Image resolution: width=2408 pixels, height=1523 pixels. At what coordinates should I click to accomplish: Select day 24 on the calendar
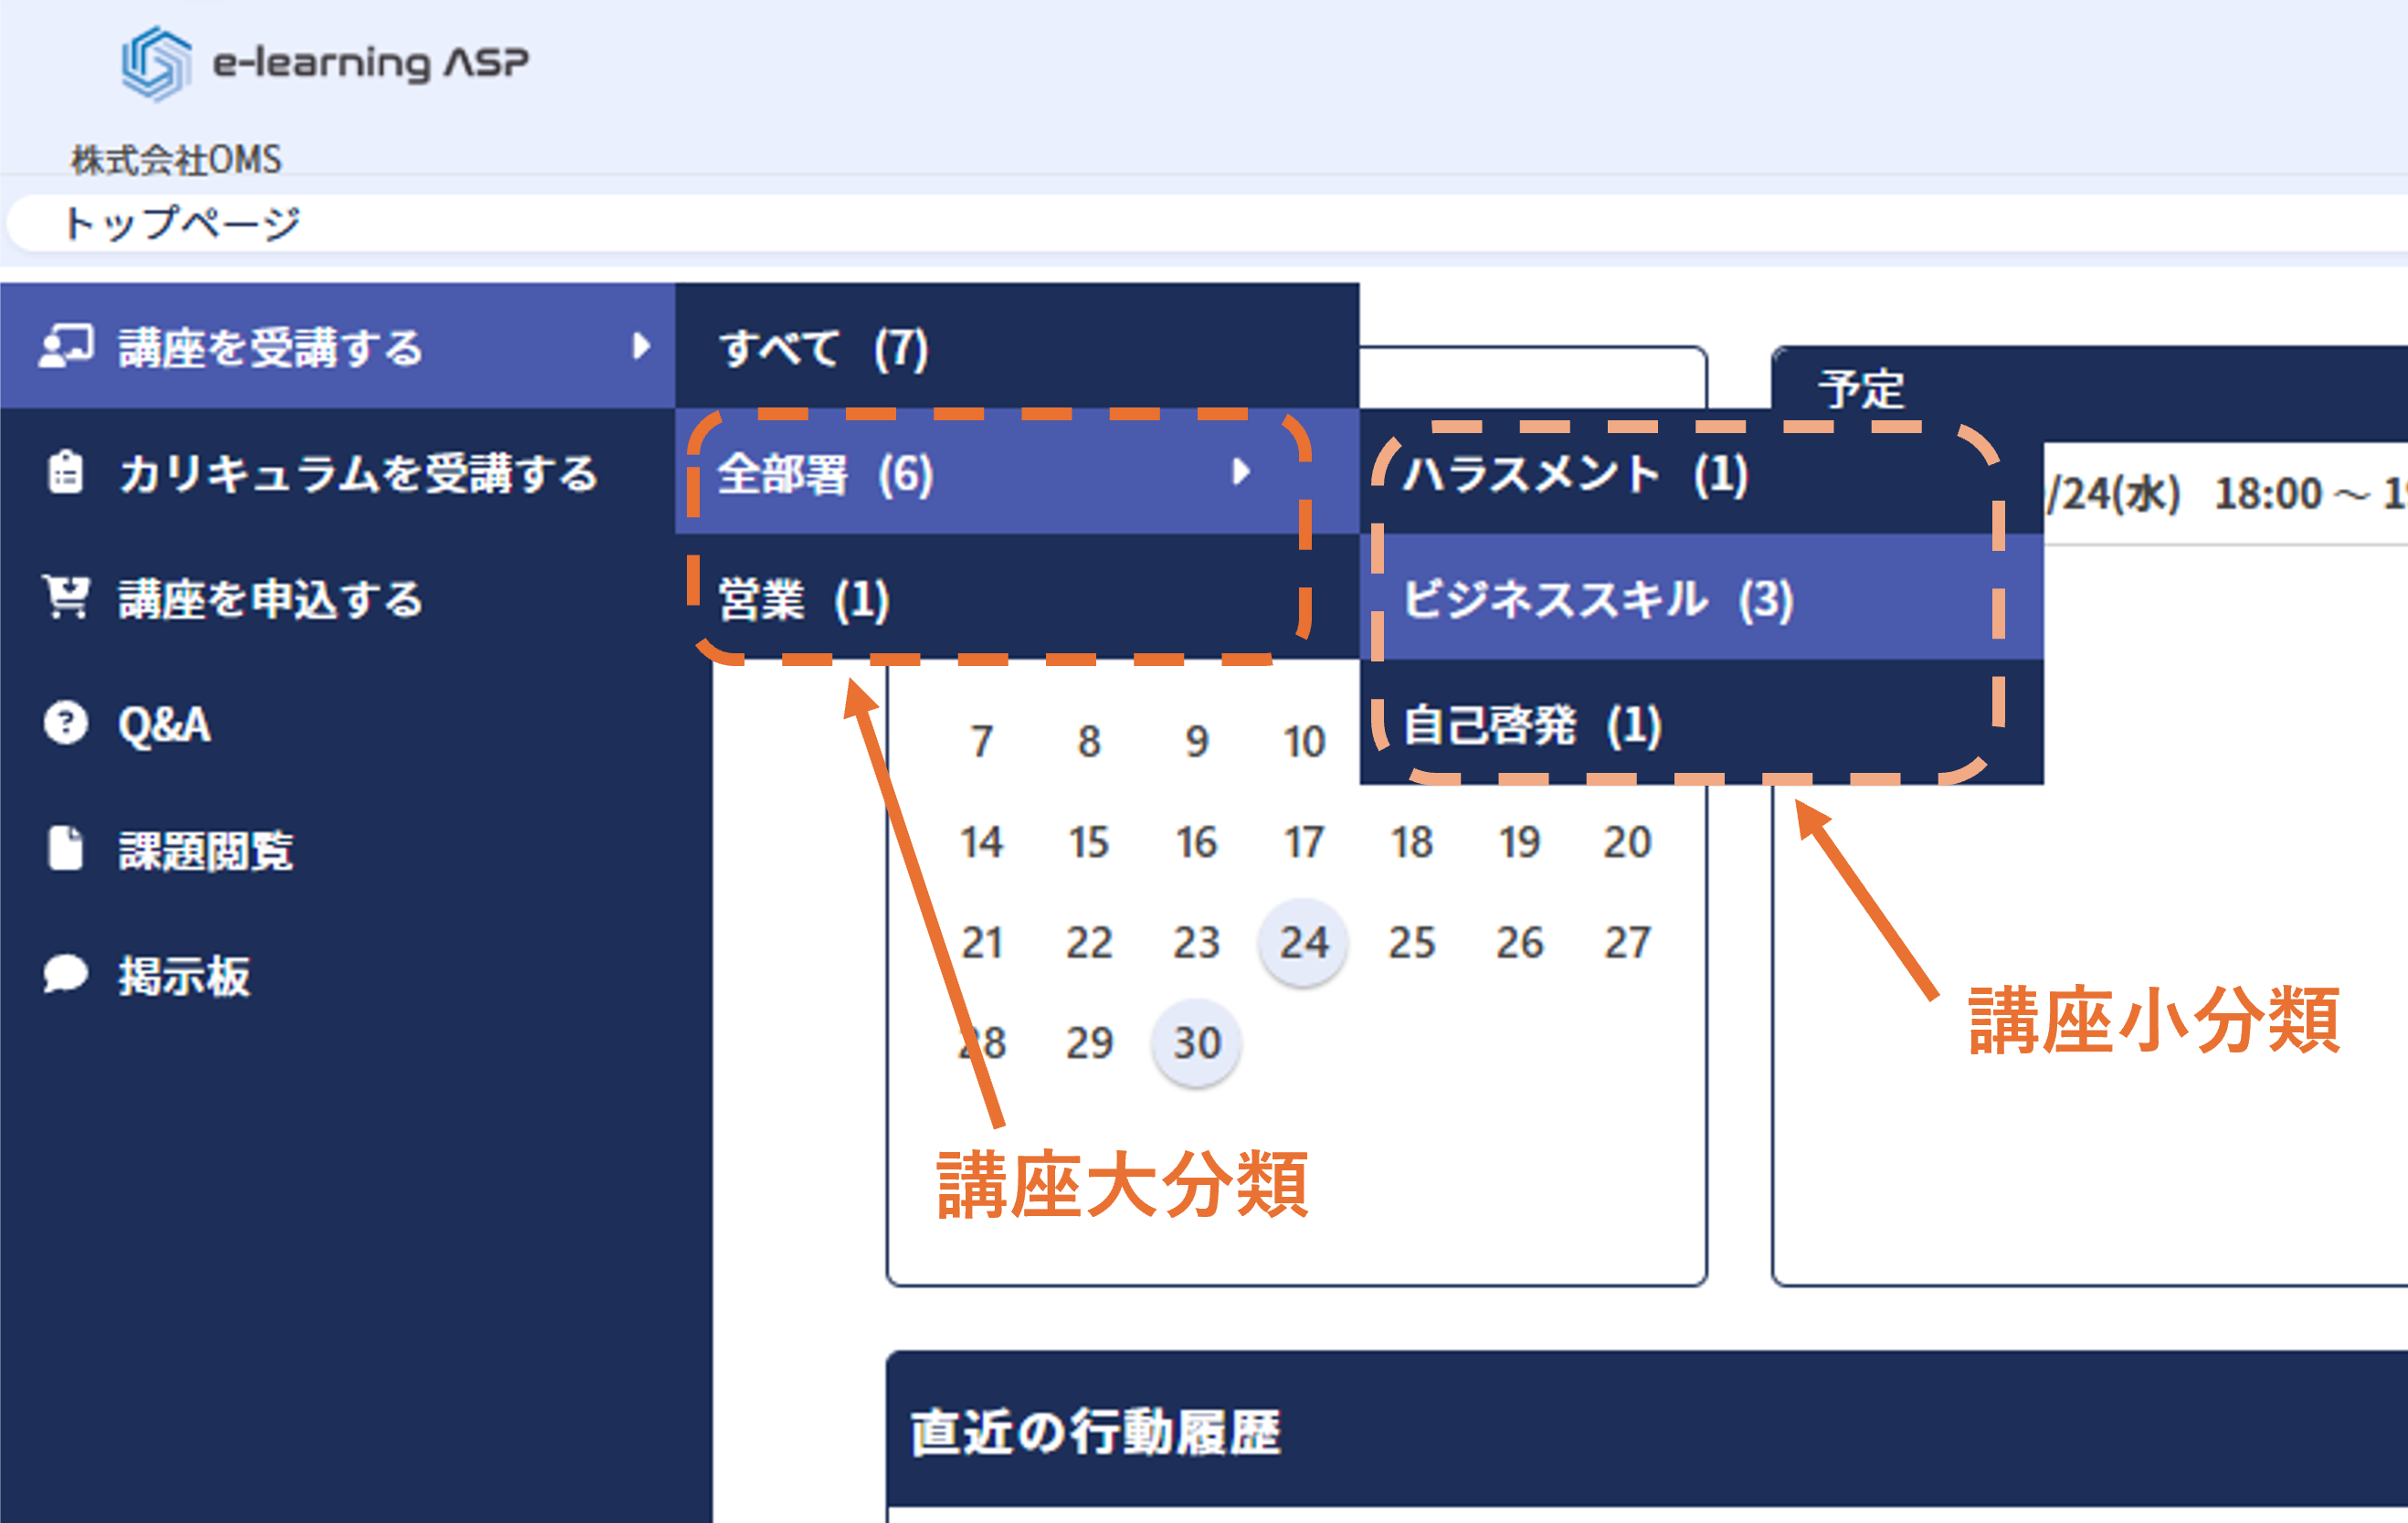1304,942
